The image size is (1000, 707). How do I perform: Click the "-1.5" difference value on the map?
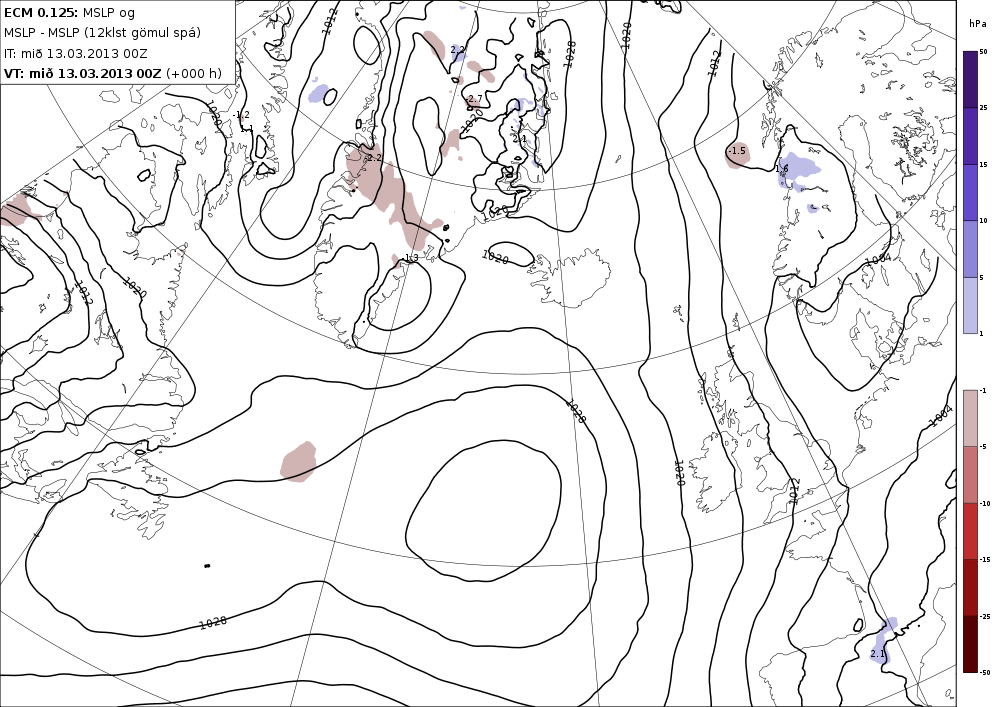tap(737, 151)
